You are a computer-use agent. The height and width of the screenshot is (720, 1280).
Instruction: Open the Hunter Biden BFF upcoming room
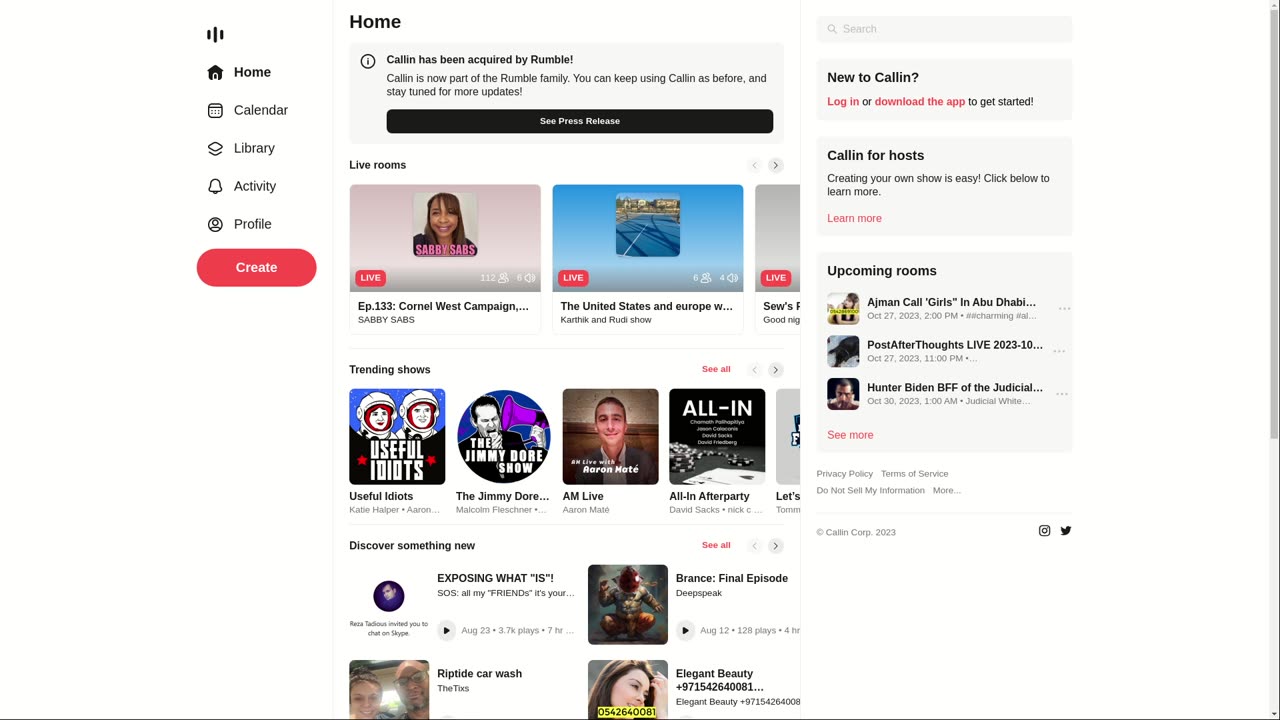point(955,388)
